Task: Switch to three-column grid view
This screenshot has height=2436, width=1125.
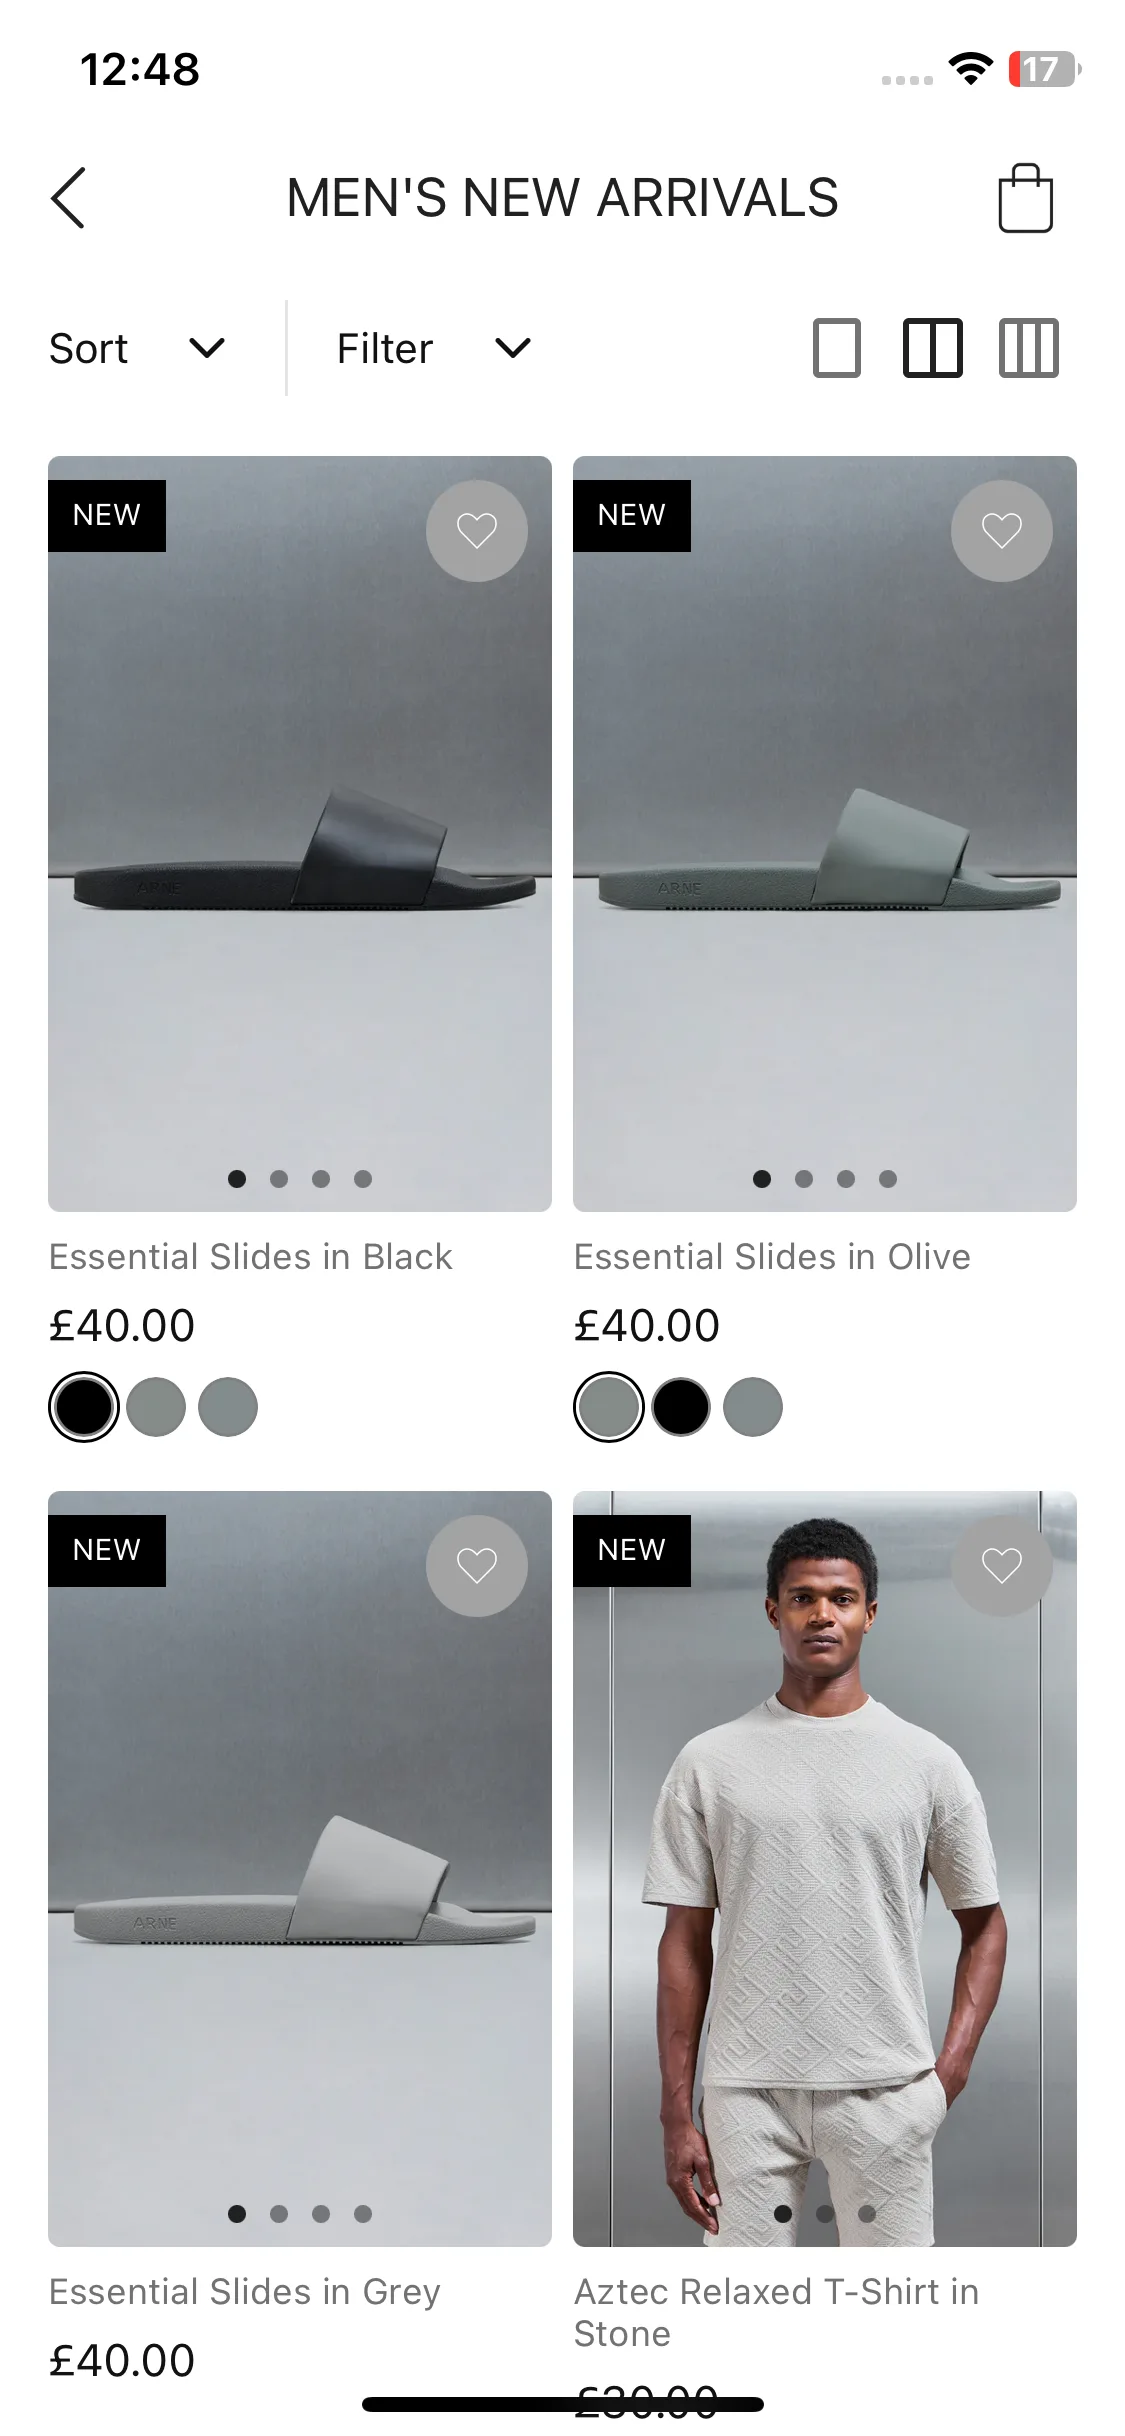Action: coord(1028,348)
